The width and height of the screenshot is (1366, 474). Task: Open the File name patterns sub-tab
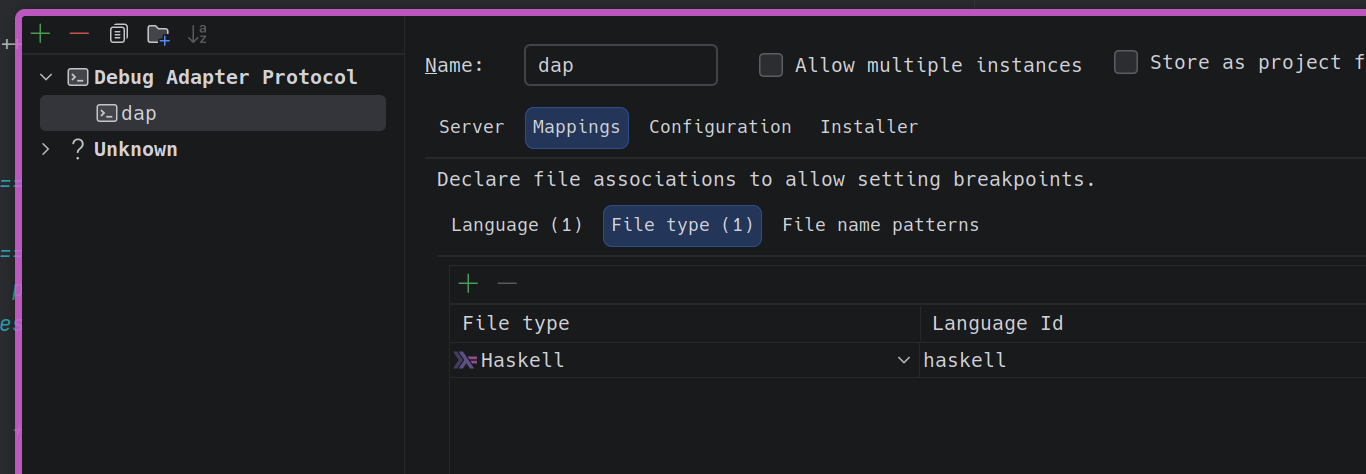(x=881, y=225)
